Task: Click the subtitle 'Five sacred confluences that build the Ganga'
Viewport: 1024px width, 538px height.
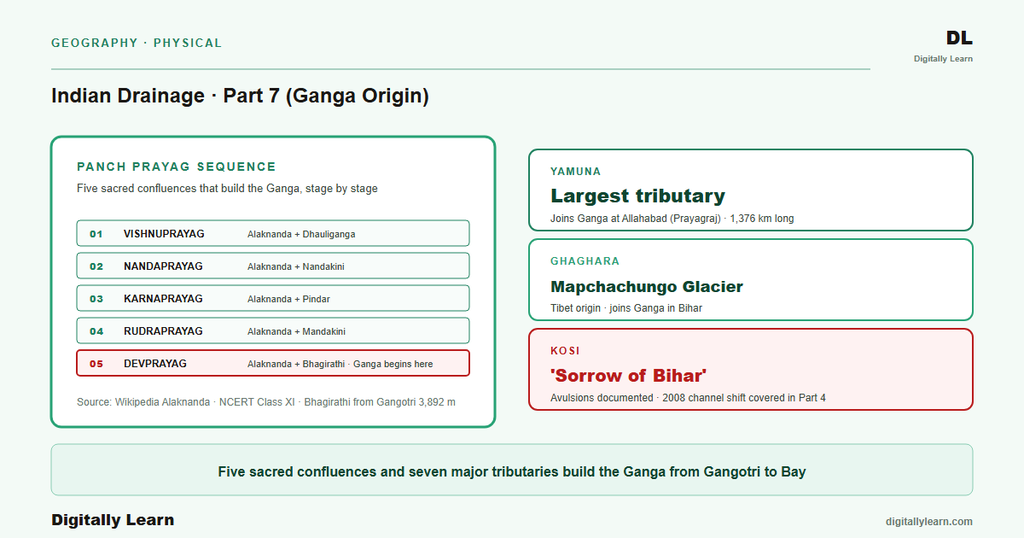Action: pyautogui.click(x=227, y=189)
